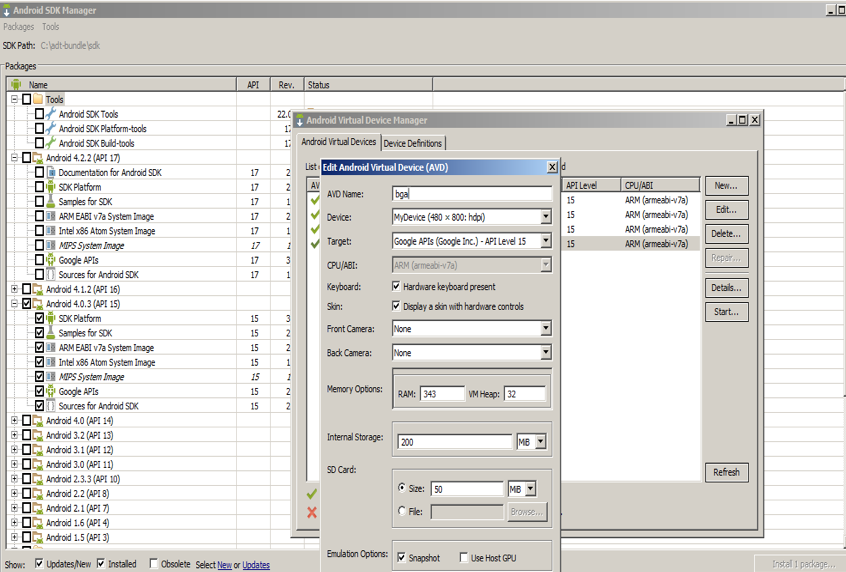Click the Android SDK Tools wrench icon
This screenshot has width=846, height=572.
(x=51, y=114)
